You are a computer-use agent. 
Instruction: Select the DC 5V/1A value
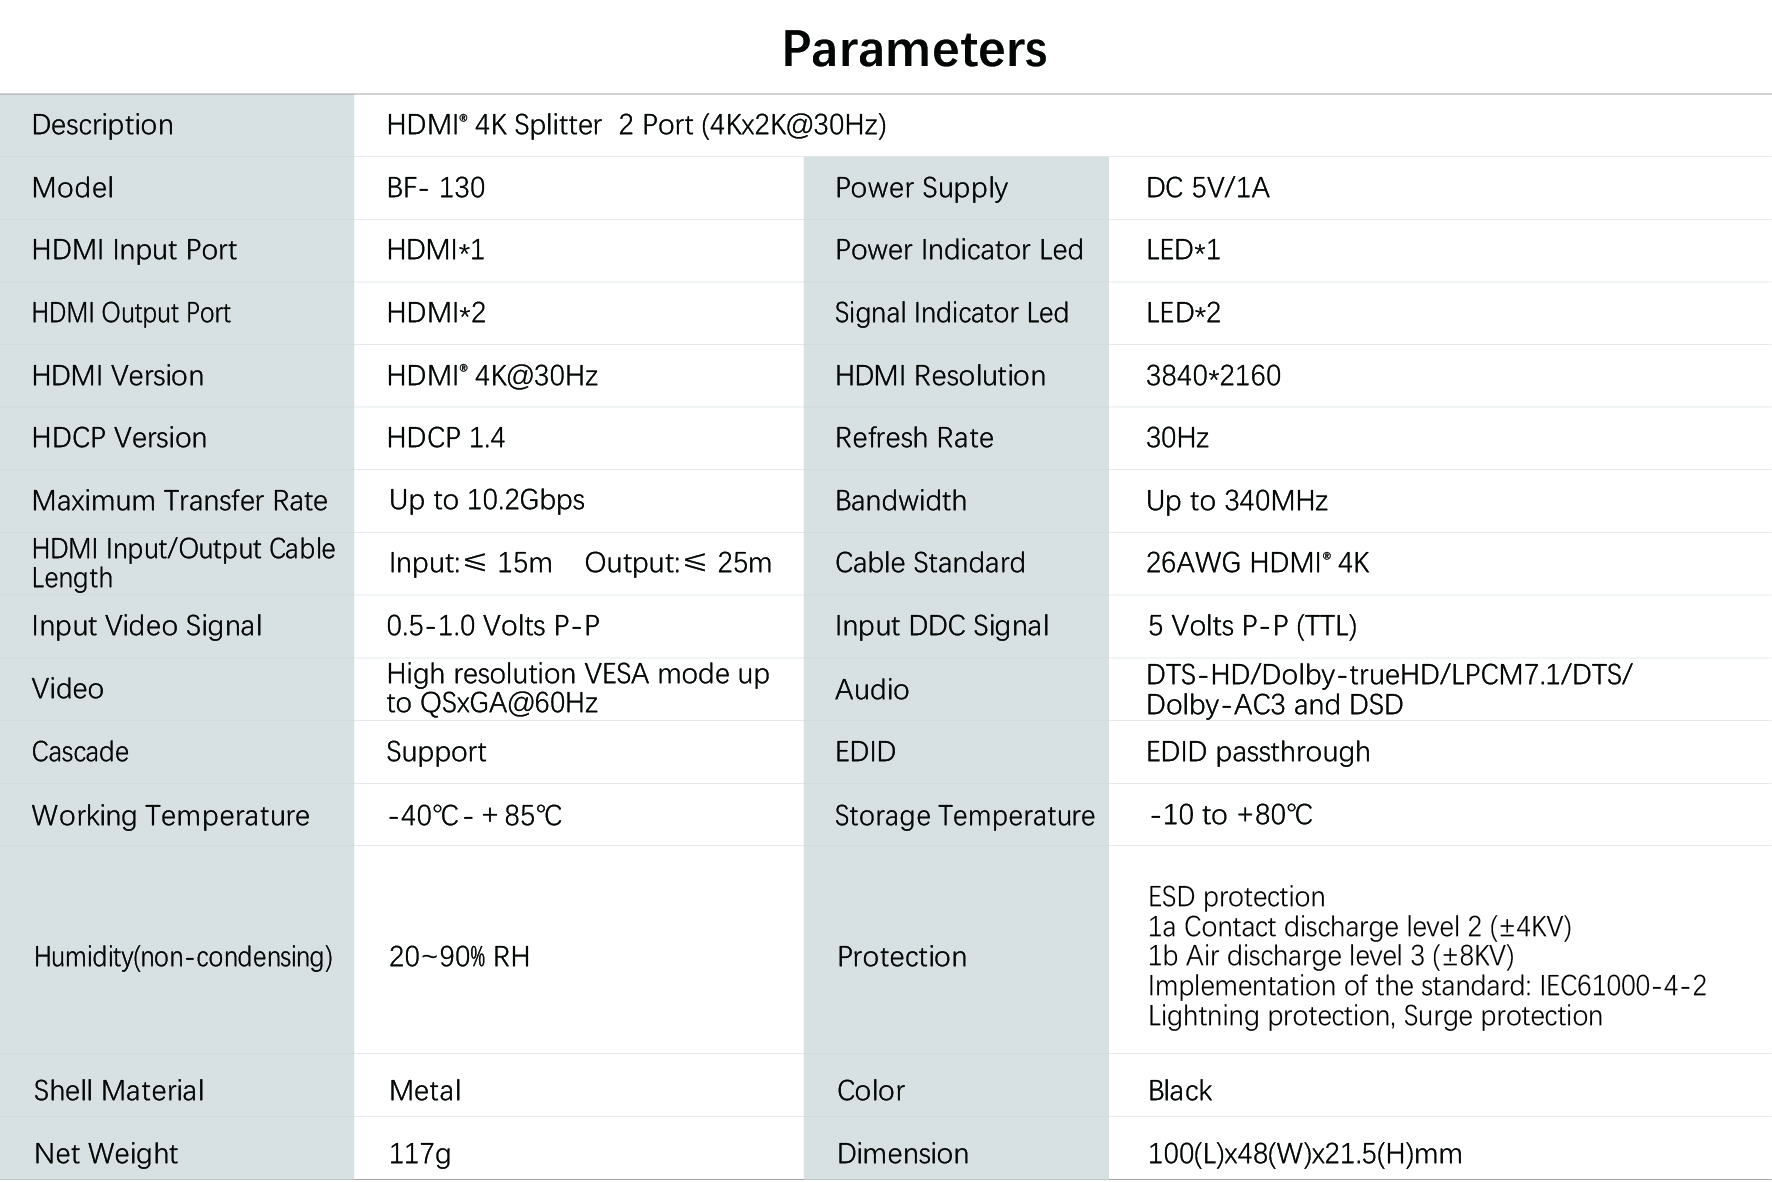click(x=1207, y=188)
